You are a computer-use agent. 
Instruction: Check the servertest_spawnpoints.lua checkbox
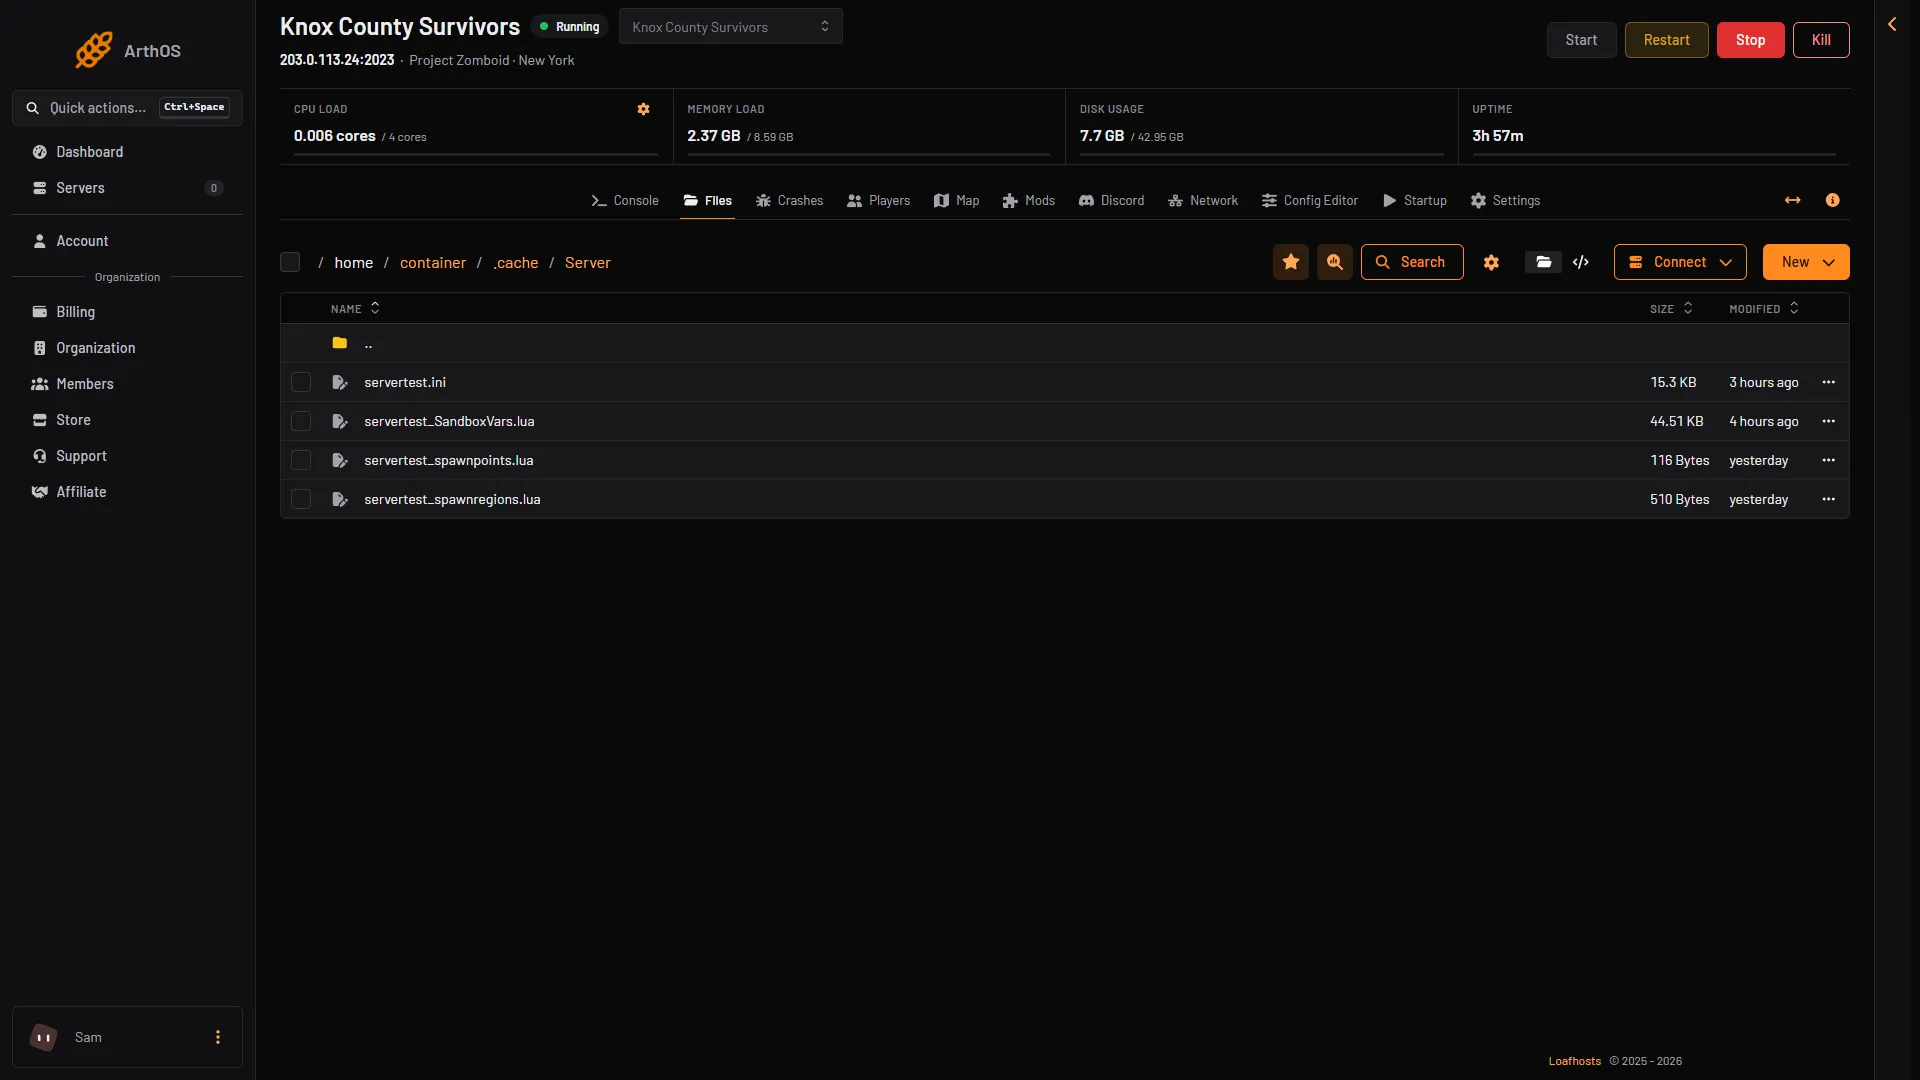pos(301,460)
